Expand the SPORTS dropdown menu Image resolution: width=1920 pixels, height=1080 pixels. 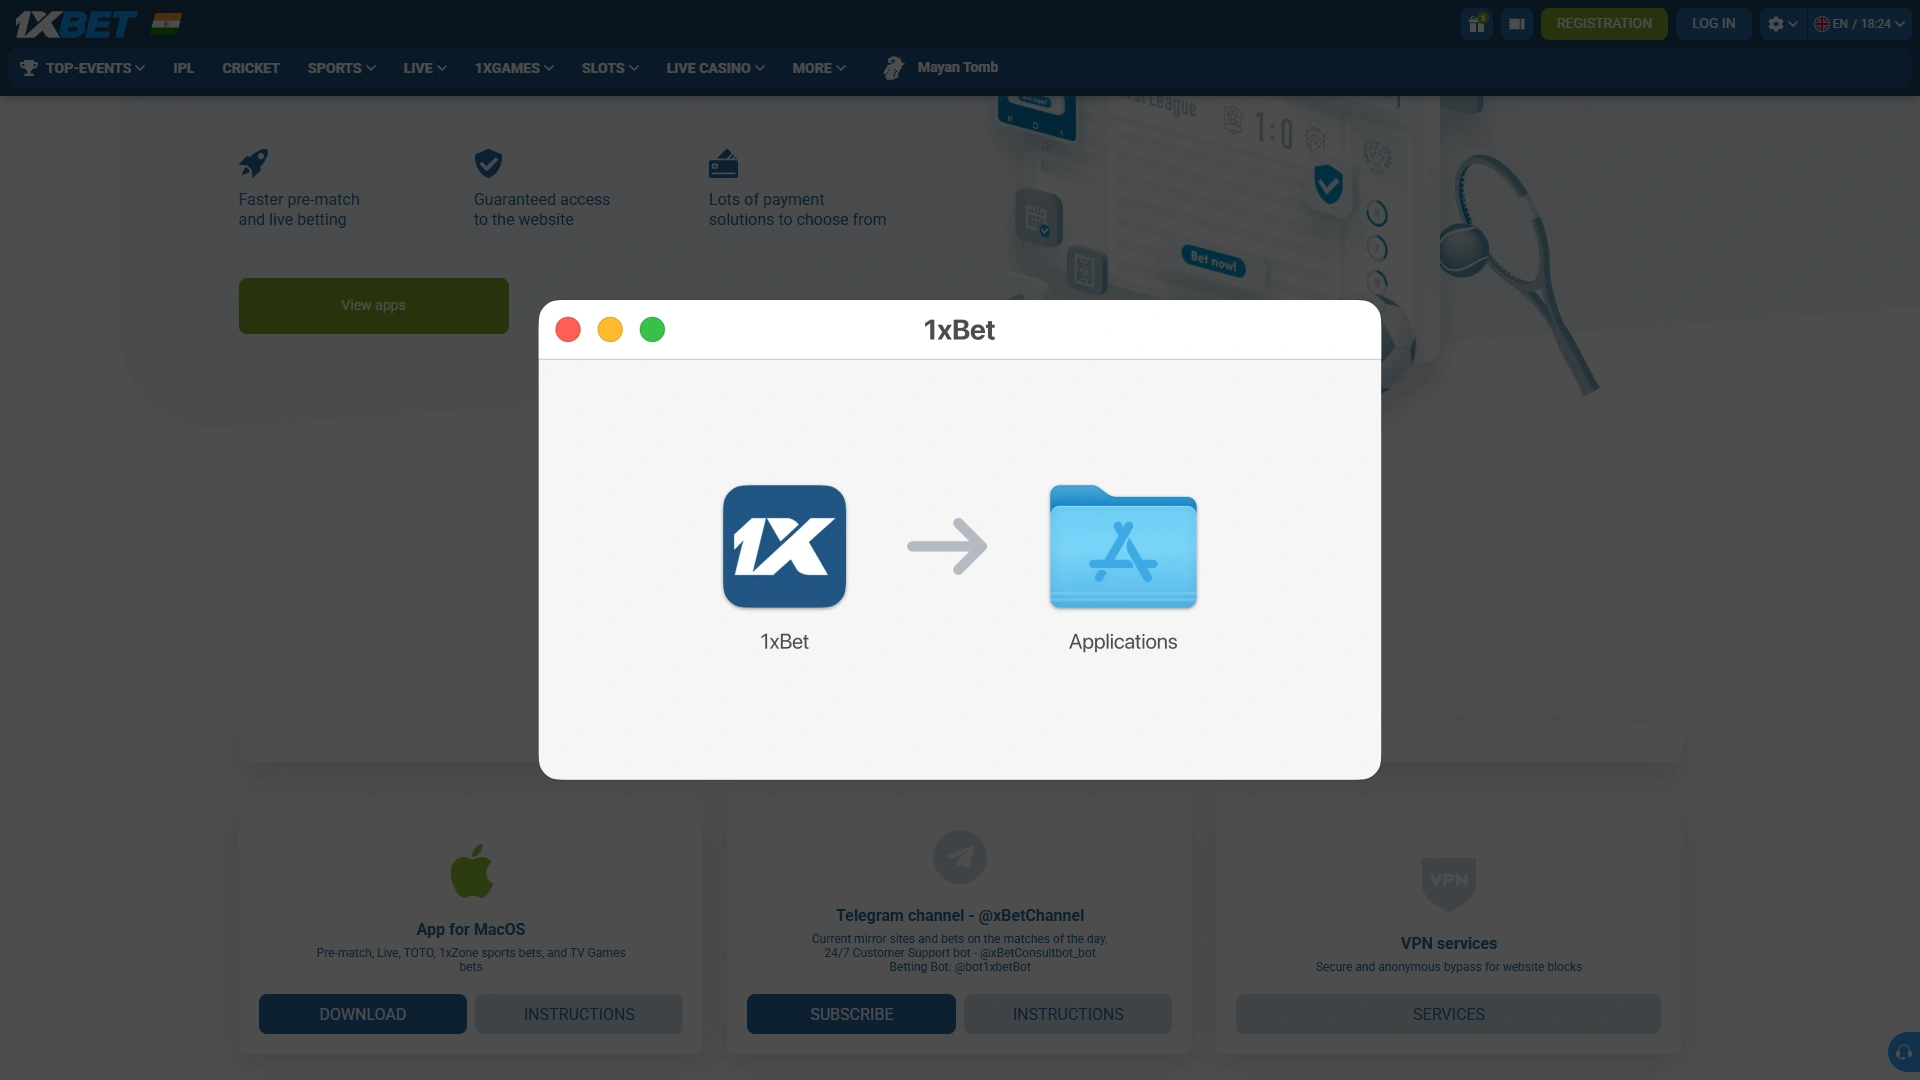tap(341, 68)
